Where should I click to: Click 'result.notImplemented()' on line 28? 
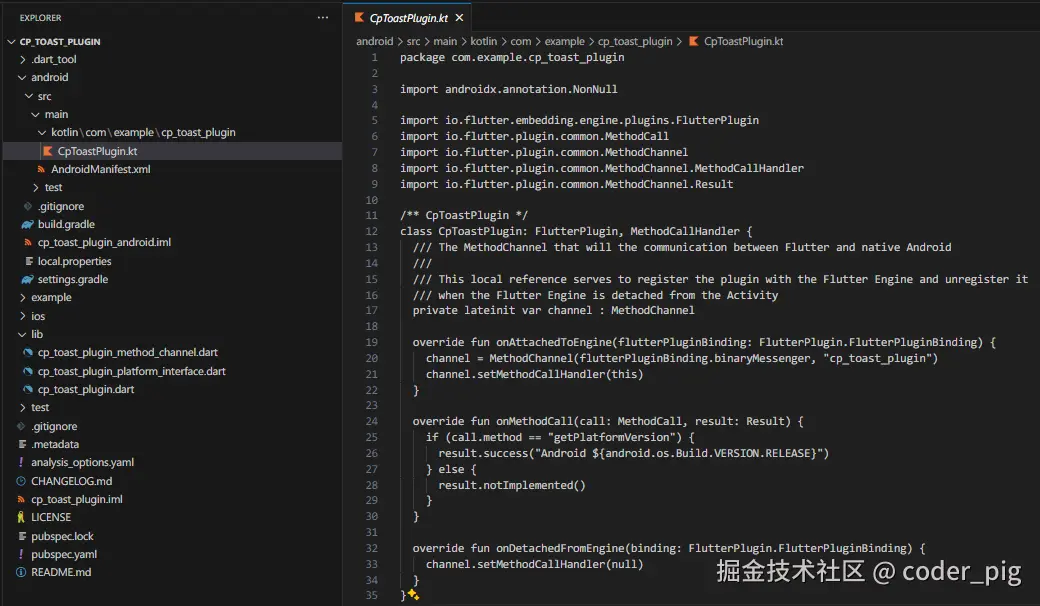coord(511,485)
